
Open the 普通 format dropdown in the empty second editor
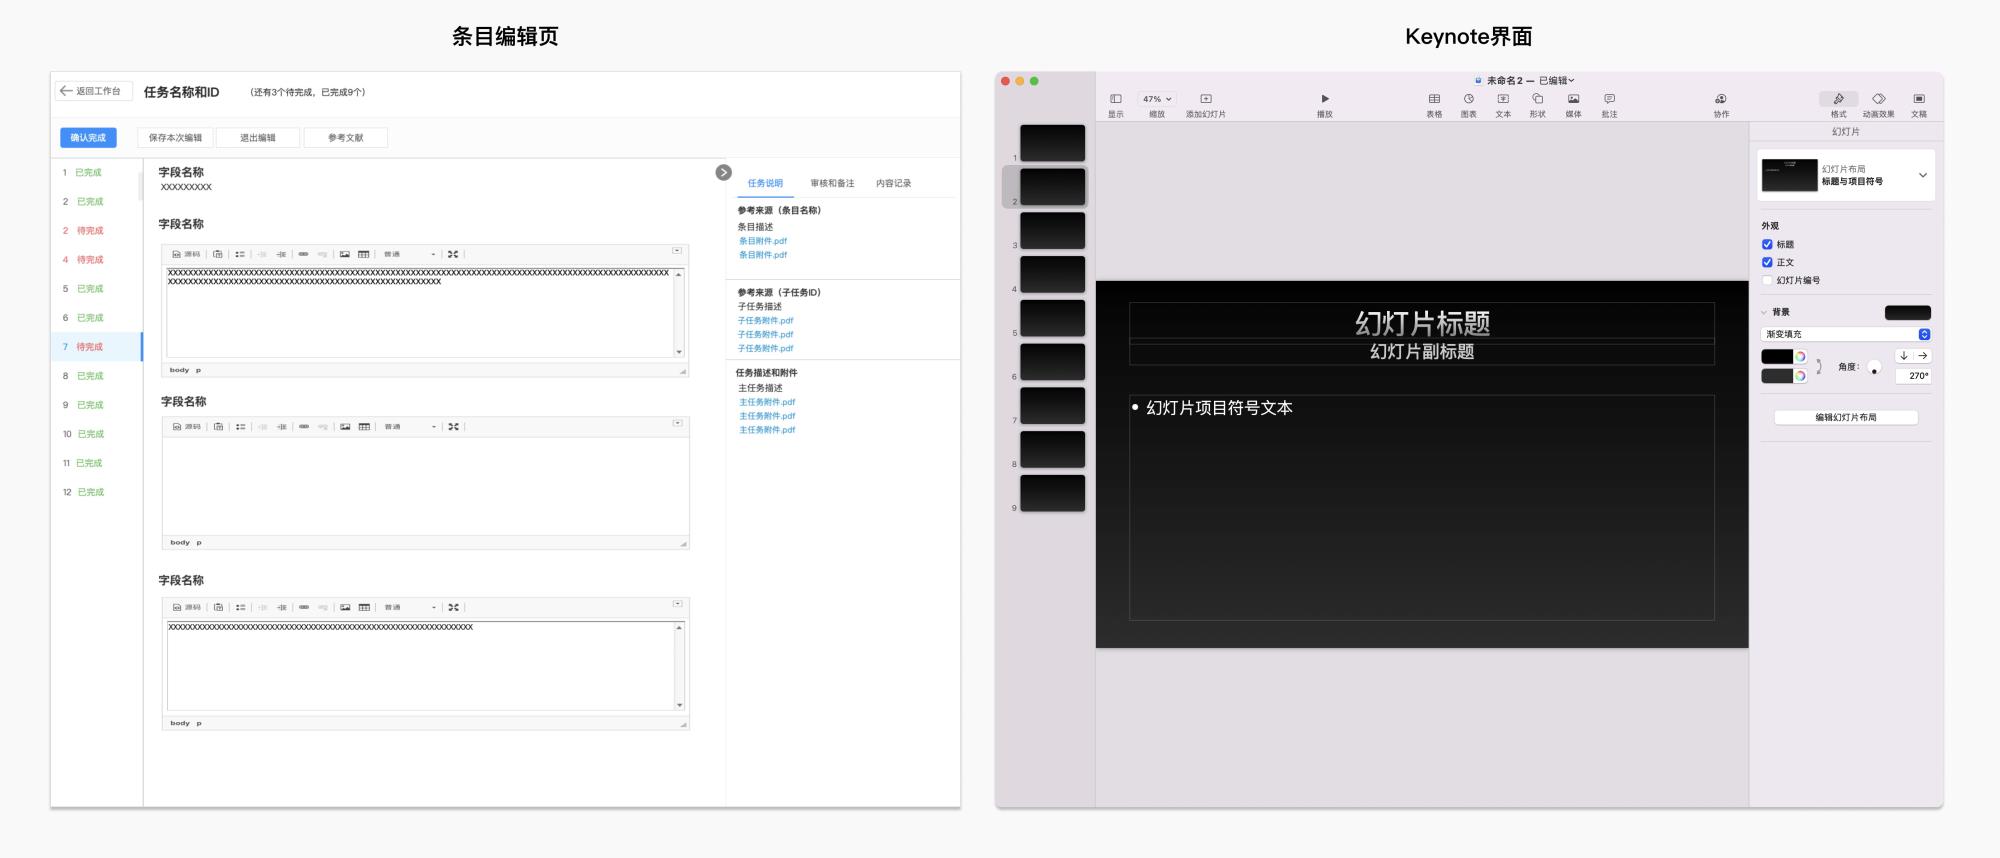410,426
